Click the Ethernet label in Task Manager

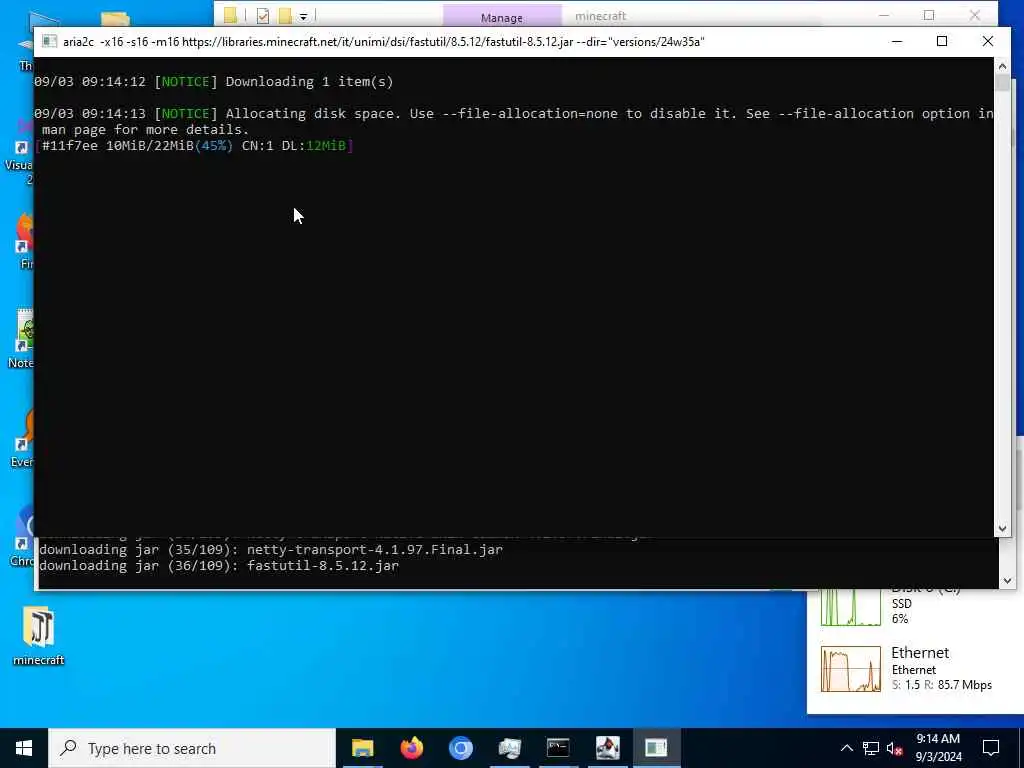click(920, 652)
